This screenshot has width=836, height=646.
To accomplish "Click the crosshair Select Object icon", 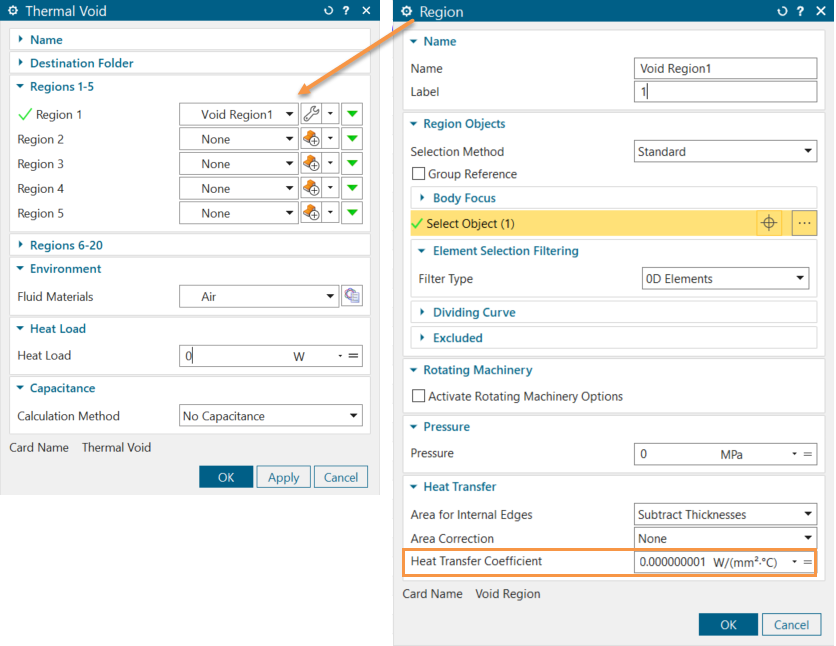I will tap(769, 224).
